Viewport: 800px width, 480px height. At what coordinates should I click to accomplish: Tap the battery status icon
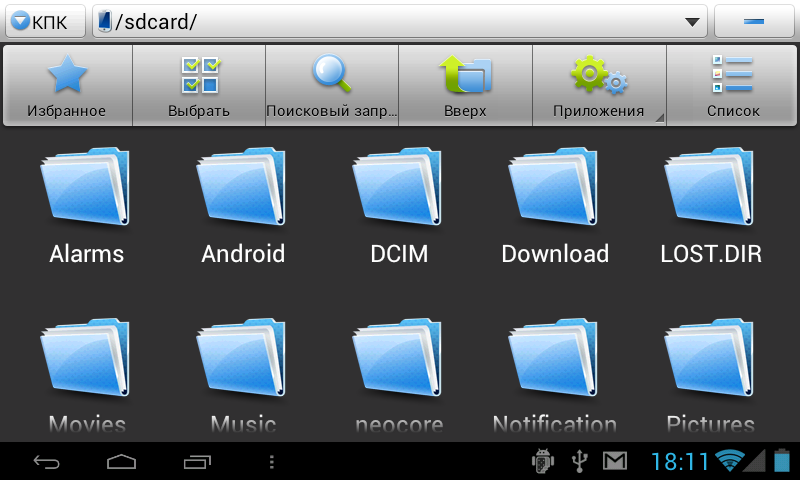pyautogui.click(x=782, y=460)
